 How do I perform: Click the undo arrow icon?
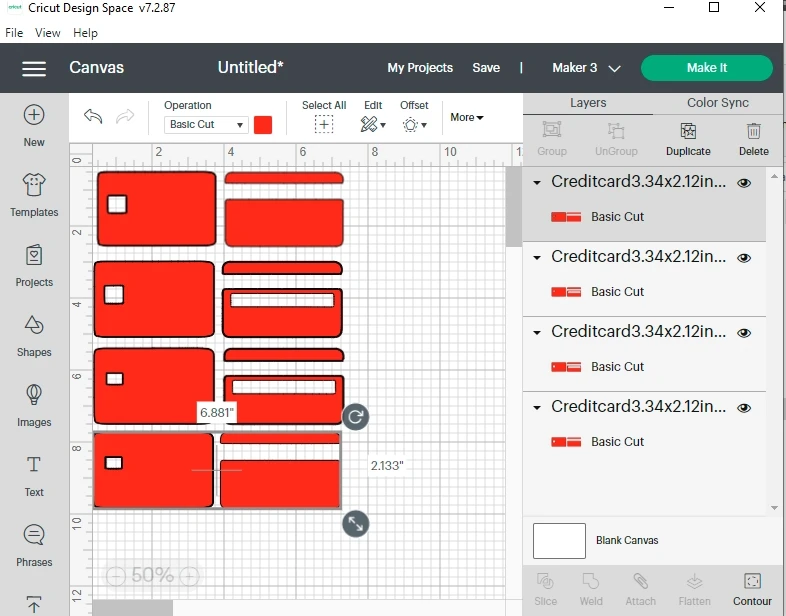93,117
